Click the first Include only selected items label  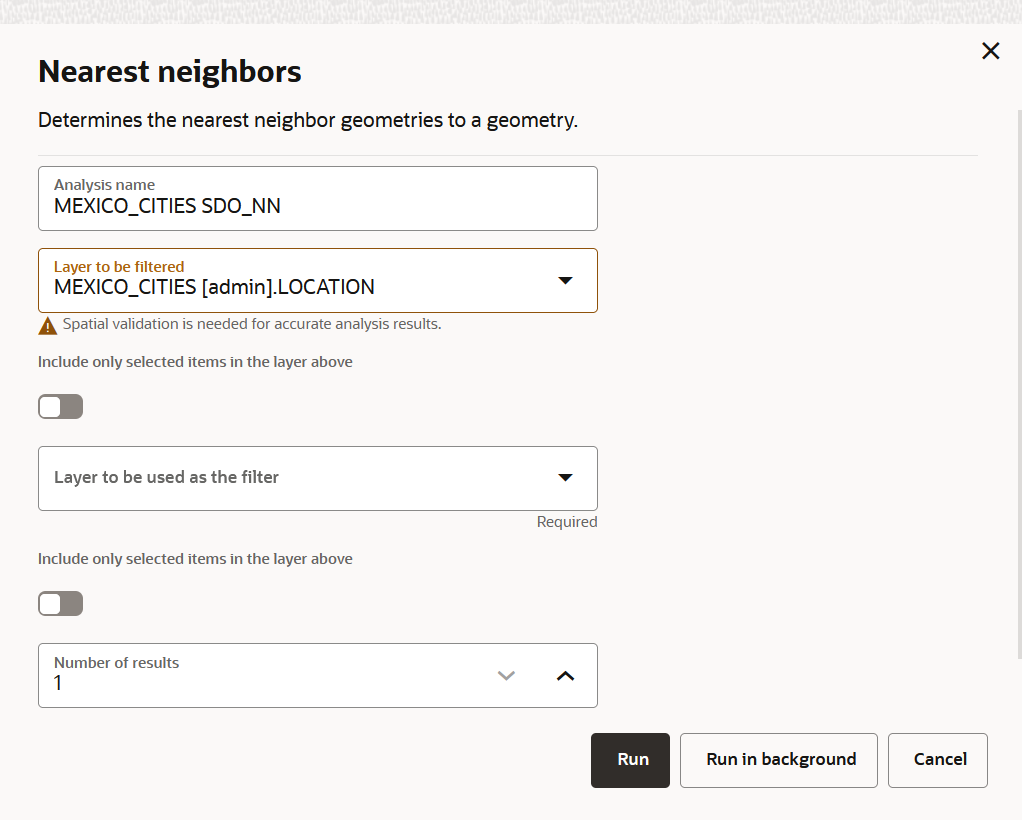[x=195, y=362]
